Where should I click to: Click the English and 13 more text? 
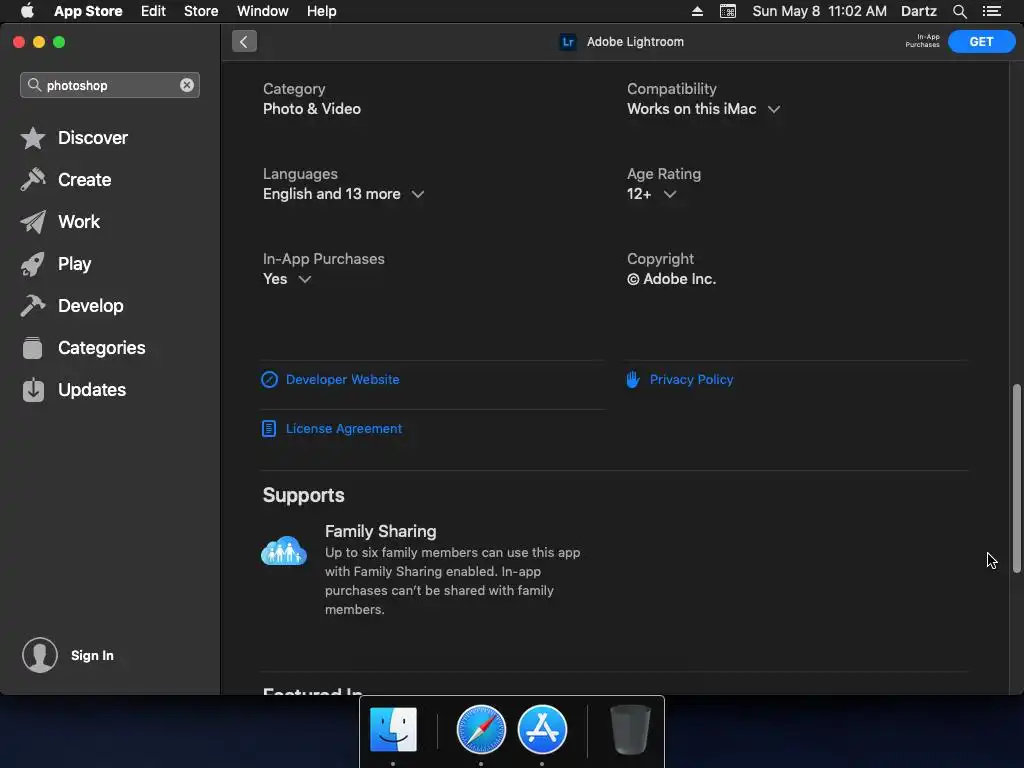point(332,194)
